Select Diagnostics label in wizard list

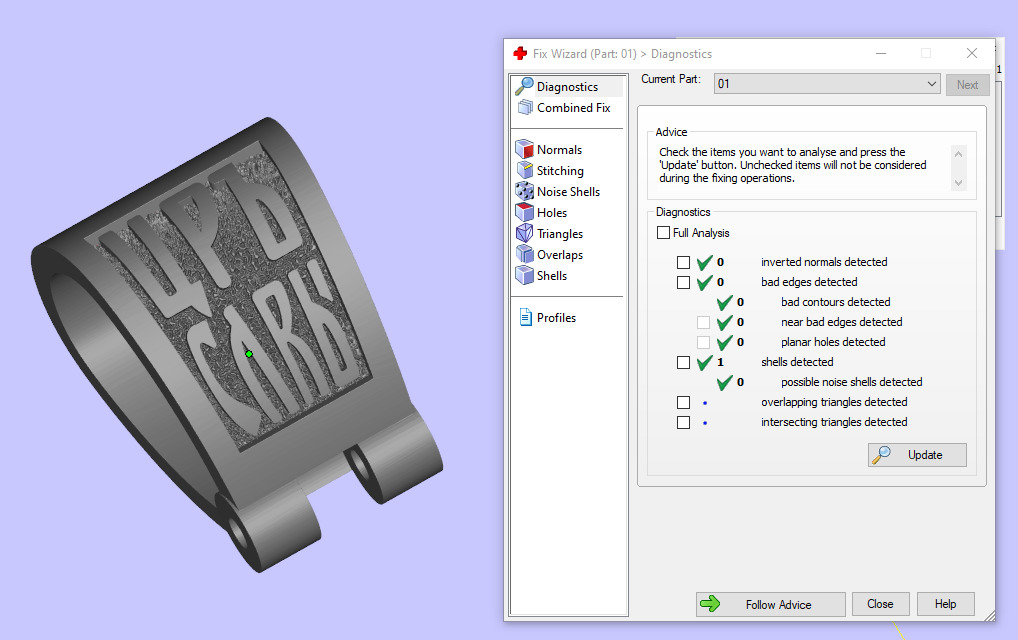tap(567, 86)
